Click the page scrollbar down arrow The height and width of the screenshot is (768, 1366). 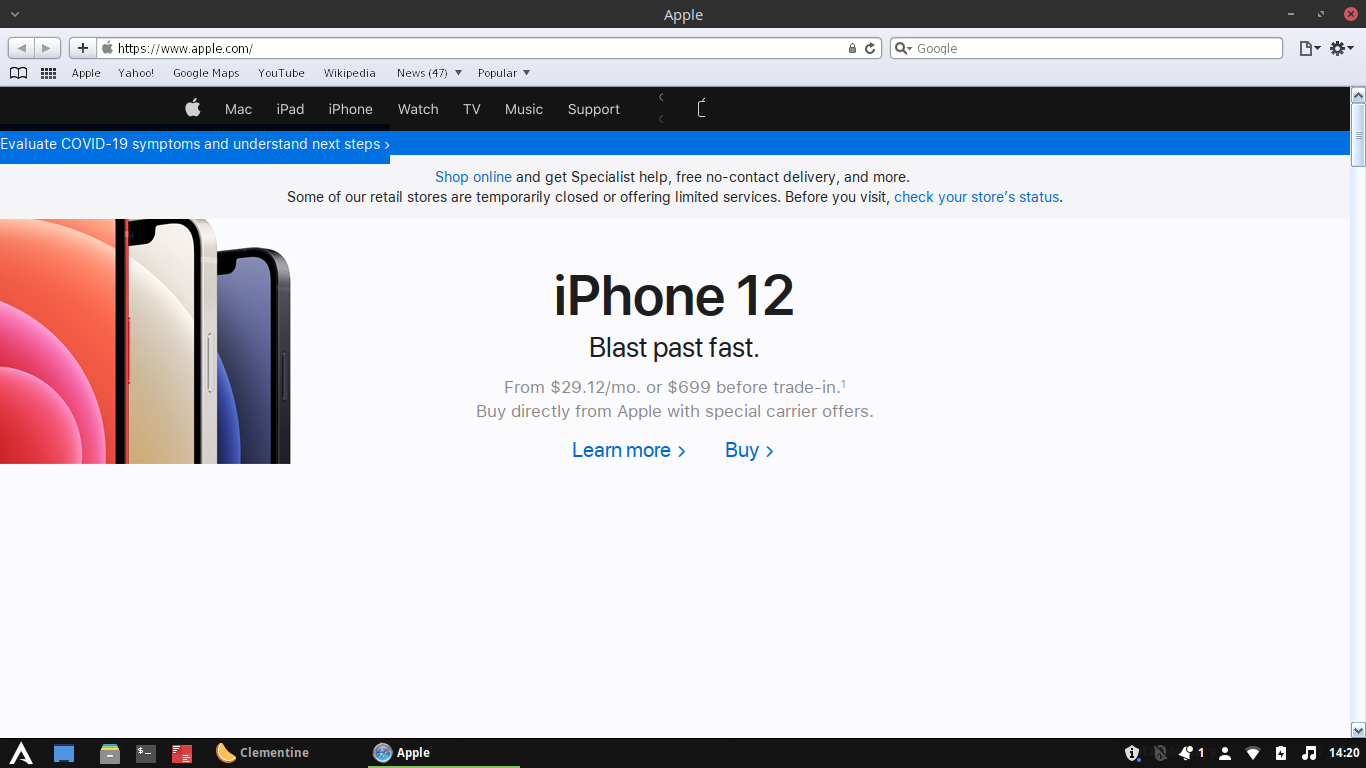(x=1358, y=730)
